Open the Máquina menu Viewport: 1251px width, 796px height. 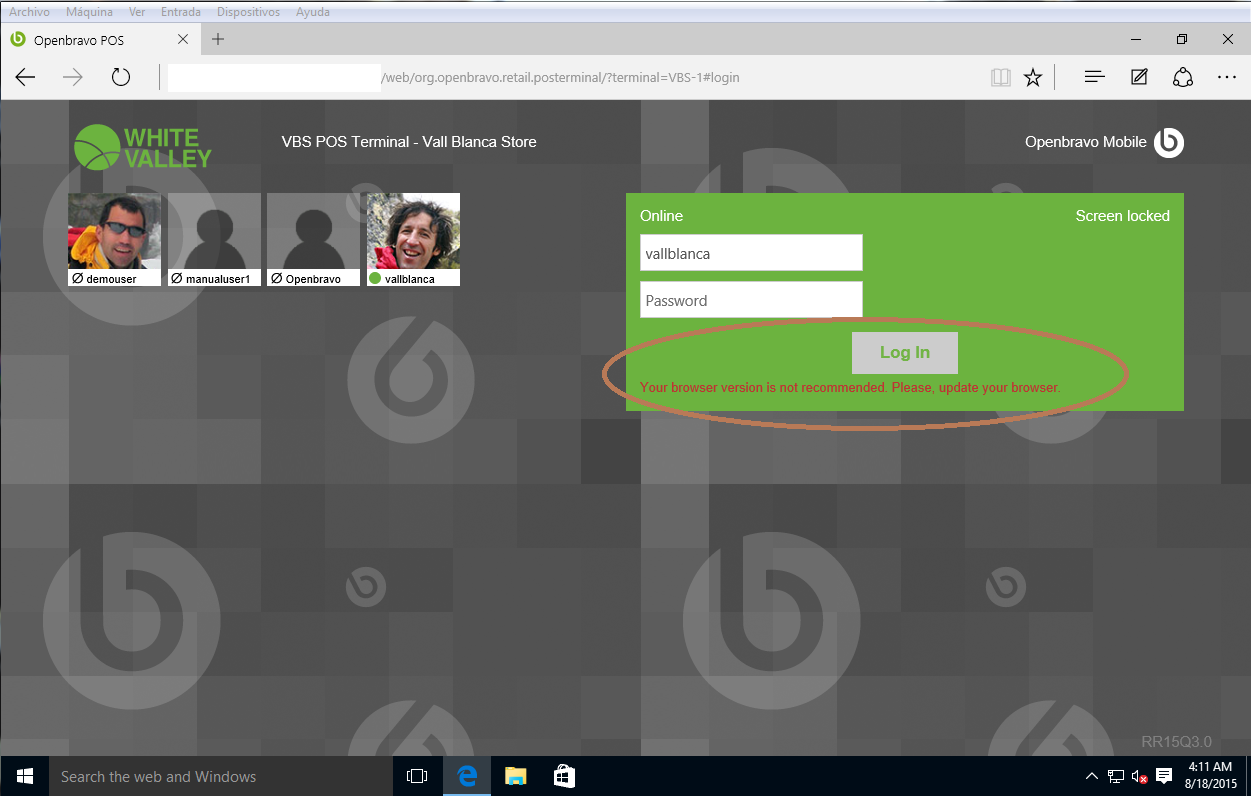[89, 12]
